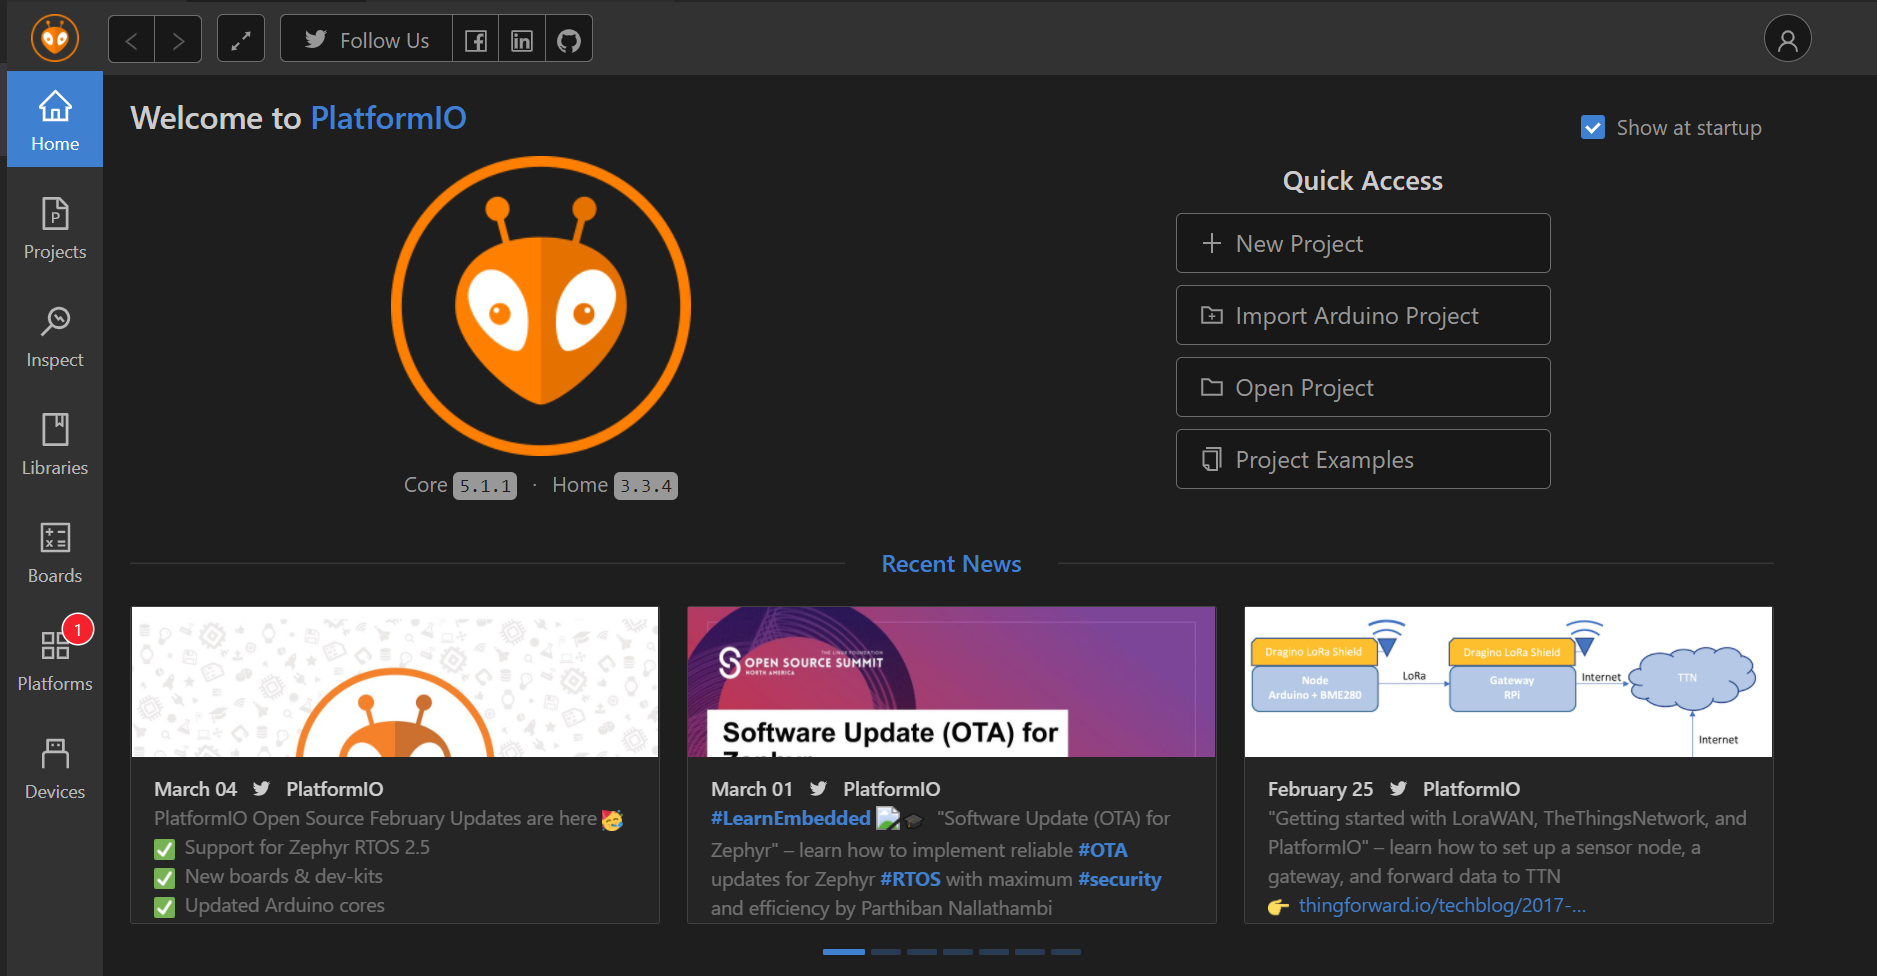The height and width of the screenshot is (976, 1877).
Task: Click the large PlatformIO alien logo
Action: pyautogui.click(x=541, y=306)
